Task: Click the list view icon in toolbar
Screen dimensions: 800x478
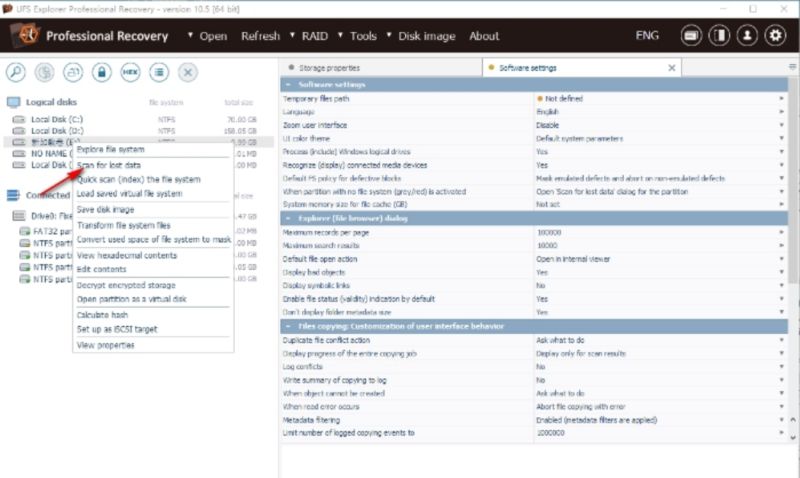Action: tap(159, 72)
